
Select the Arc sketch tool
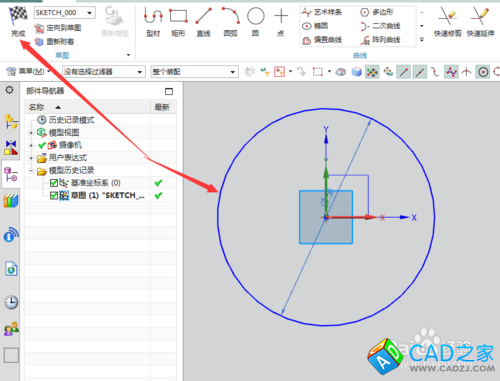click(x=231, y=16)
